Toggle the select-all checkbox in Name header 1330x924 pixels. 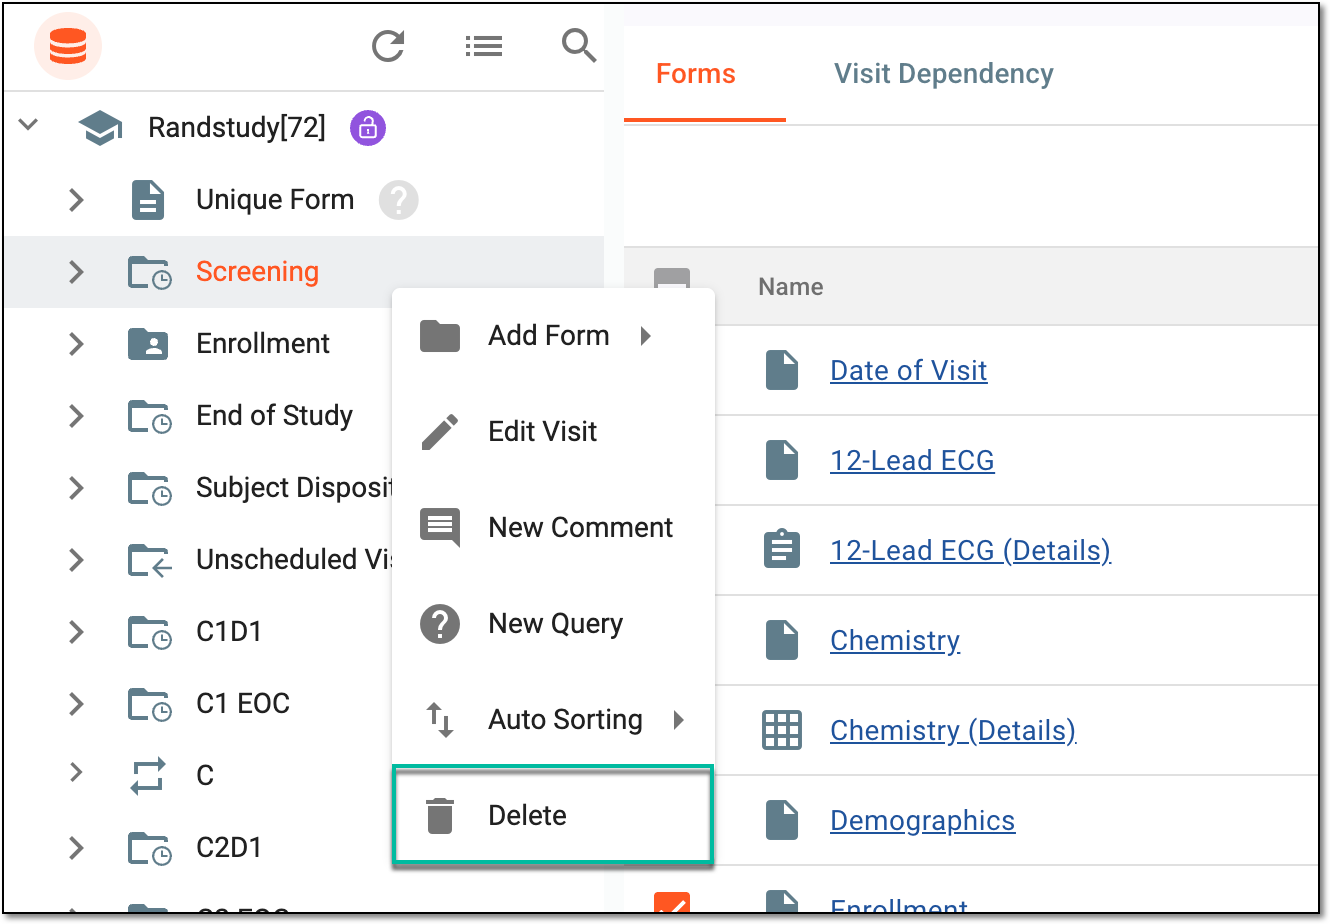[672, 280]
